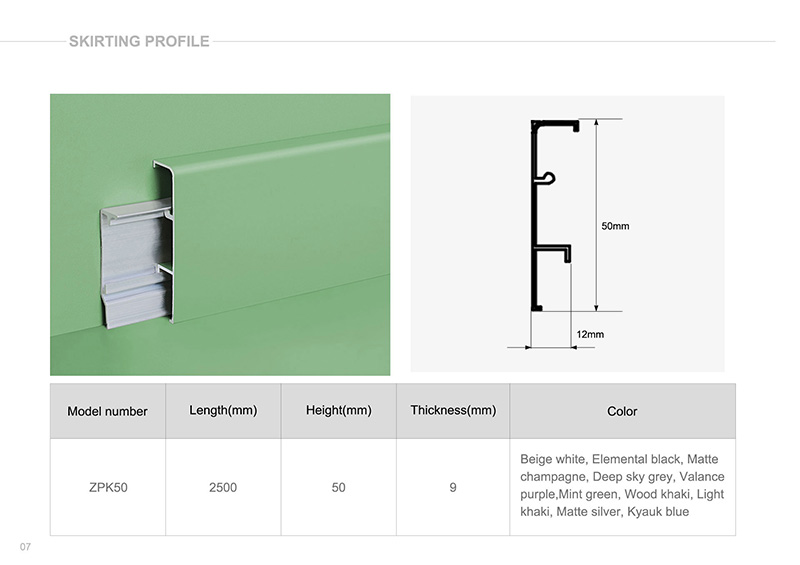800x565 pixels.
Task: Click the Color column header
Action: [622, 411]
